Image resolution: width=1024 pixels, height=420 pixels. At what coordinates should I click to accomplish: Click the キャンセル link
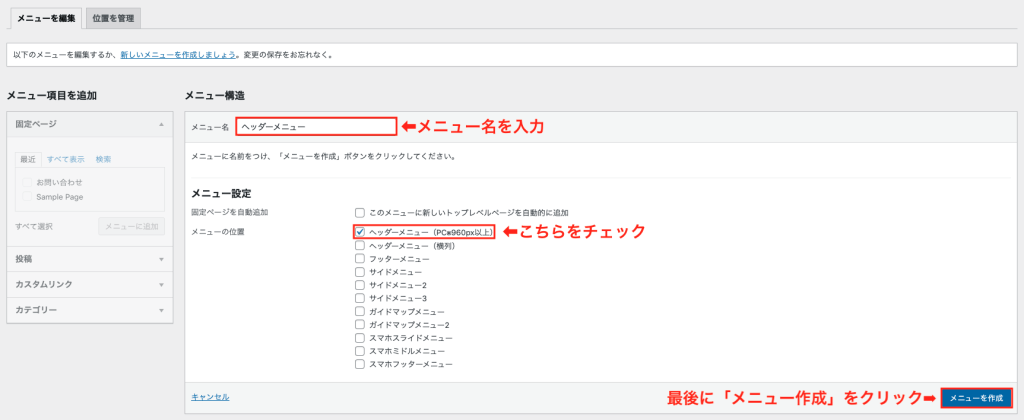pos(210,397)
